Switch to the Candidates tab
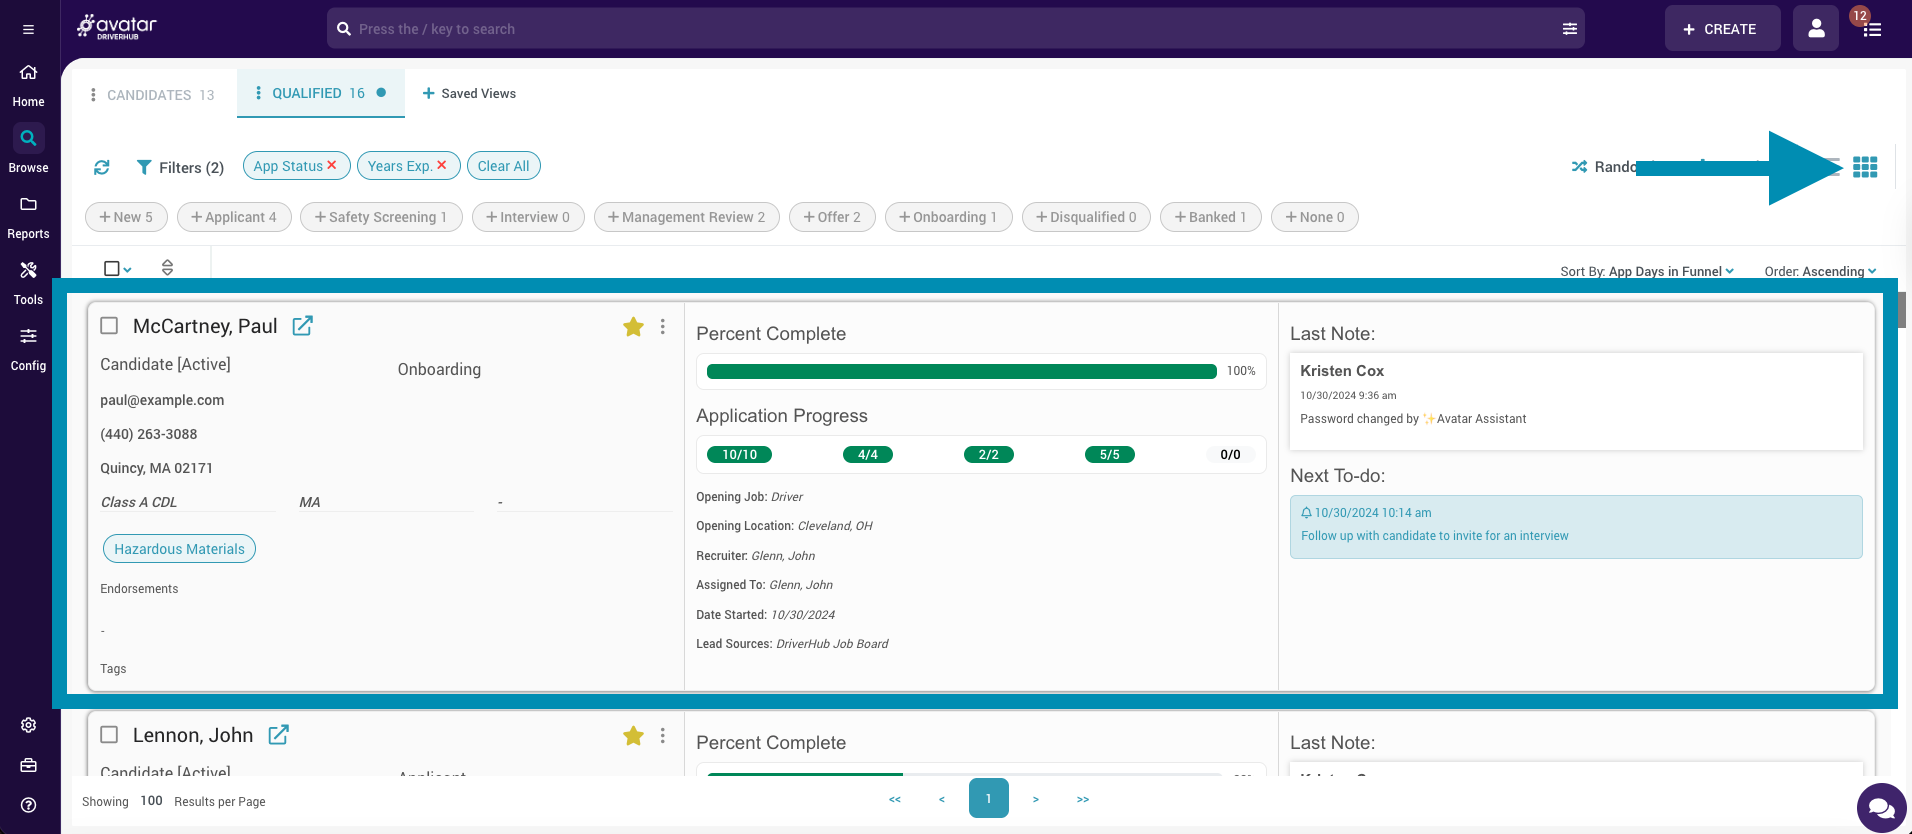This screenshot has width=1912, height=834. 152,95
